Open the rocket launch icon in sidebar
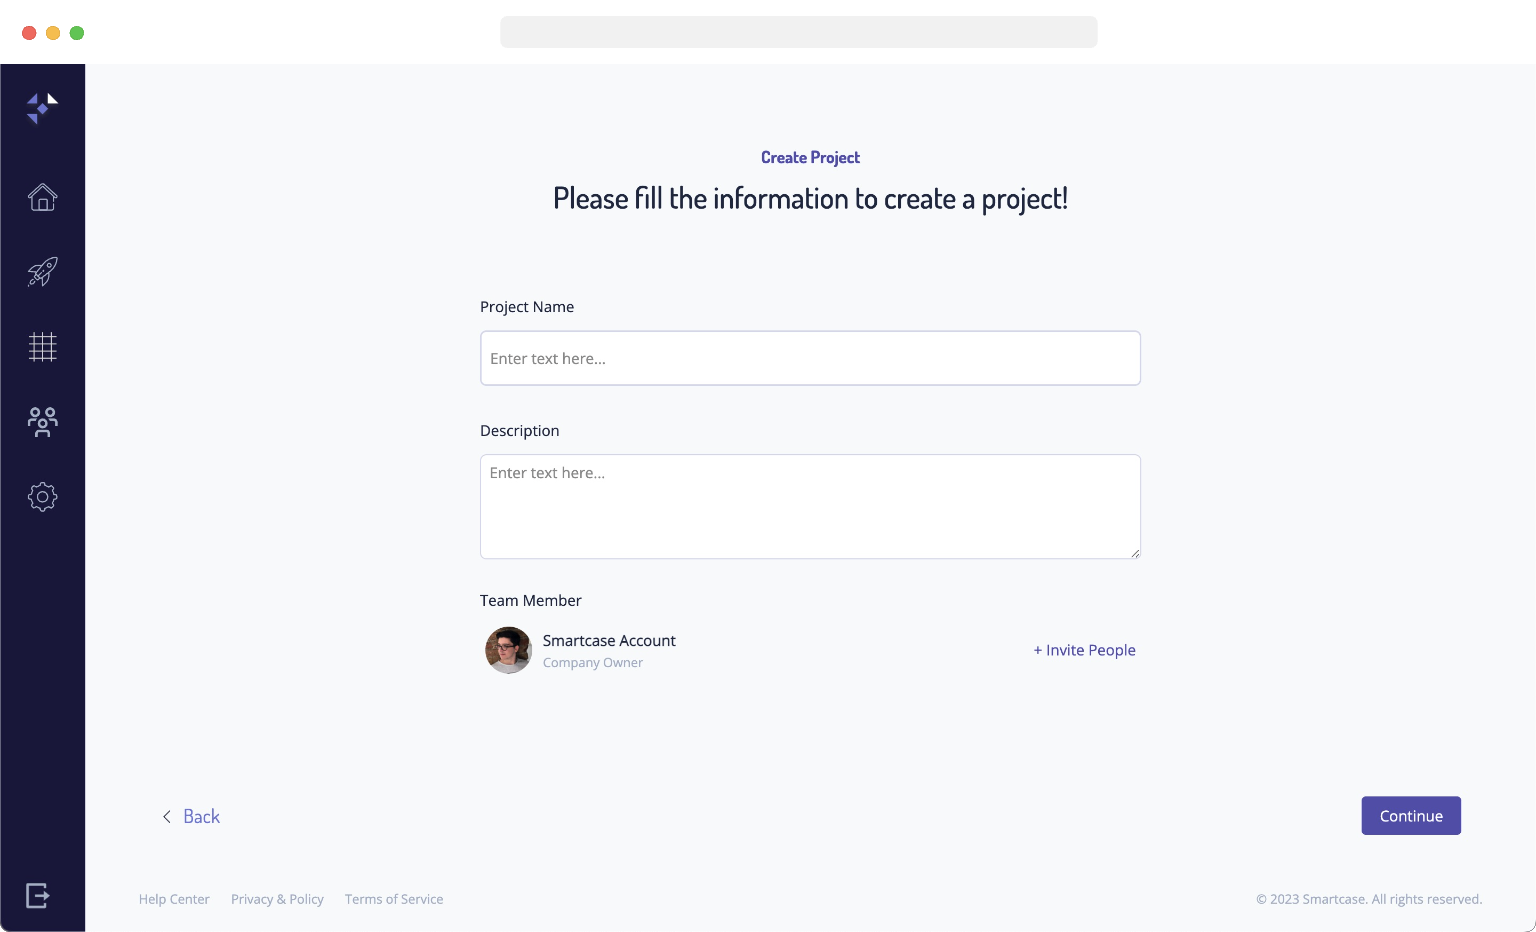 [x=42, y=272]
